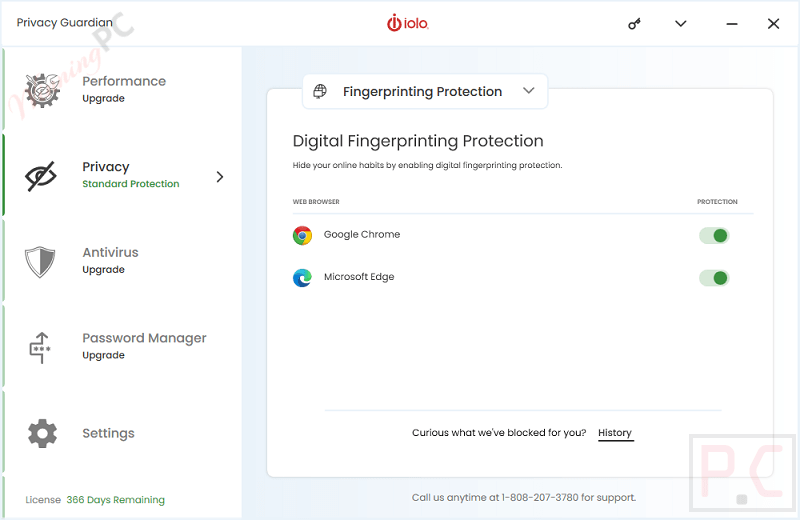The height and width of the screenshot is (520, 800).
Task: Click the Settings gear icon
Action: 42,433
